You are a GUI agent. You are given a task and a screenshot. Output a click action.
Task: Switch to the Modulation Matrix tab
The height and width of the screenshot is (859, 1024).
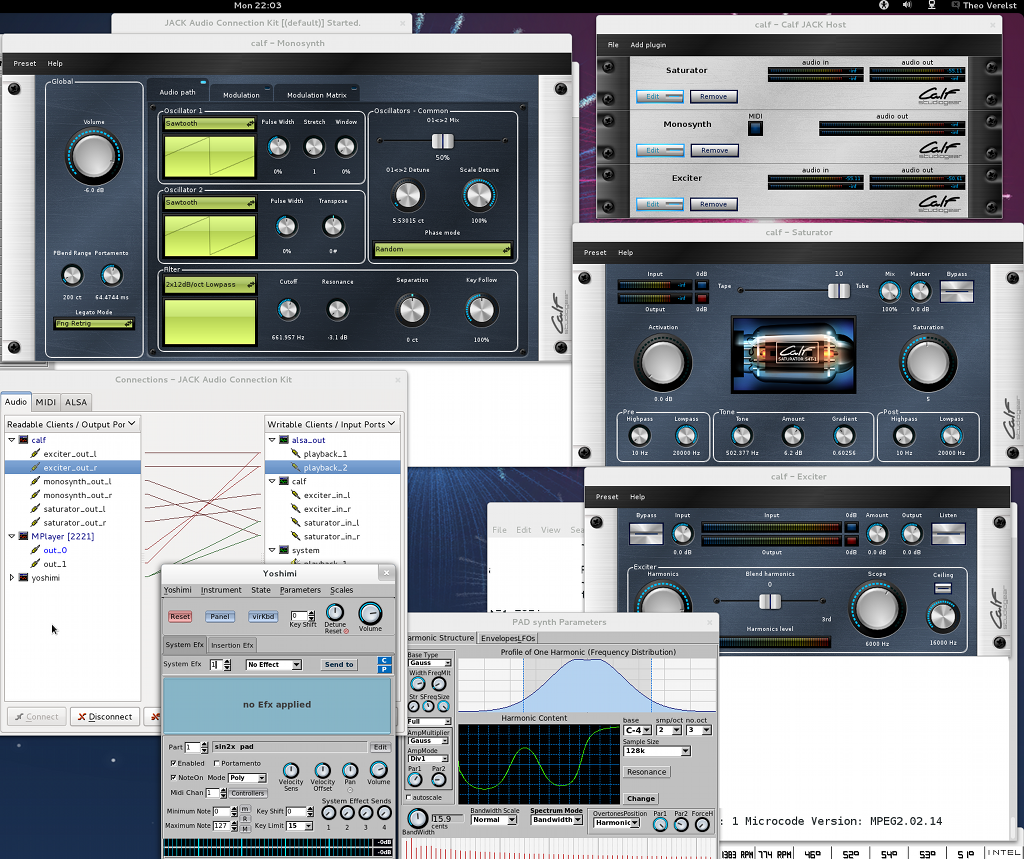click(x=316, y=95)
